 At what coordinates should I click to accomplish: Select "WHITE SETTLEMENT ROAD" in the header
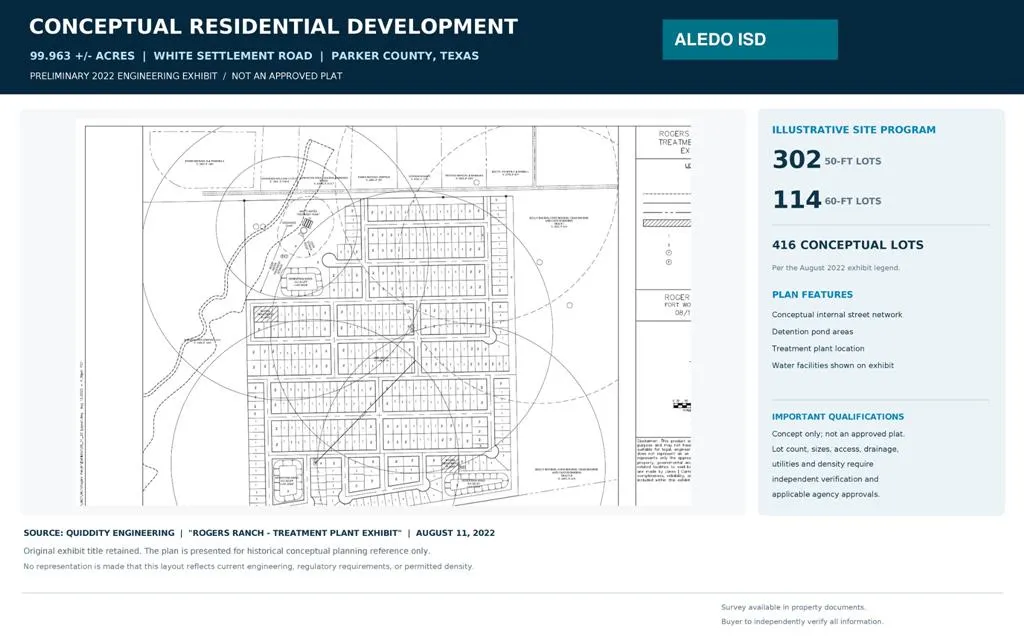233,56
